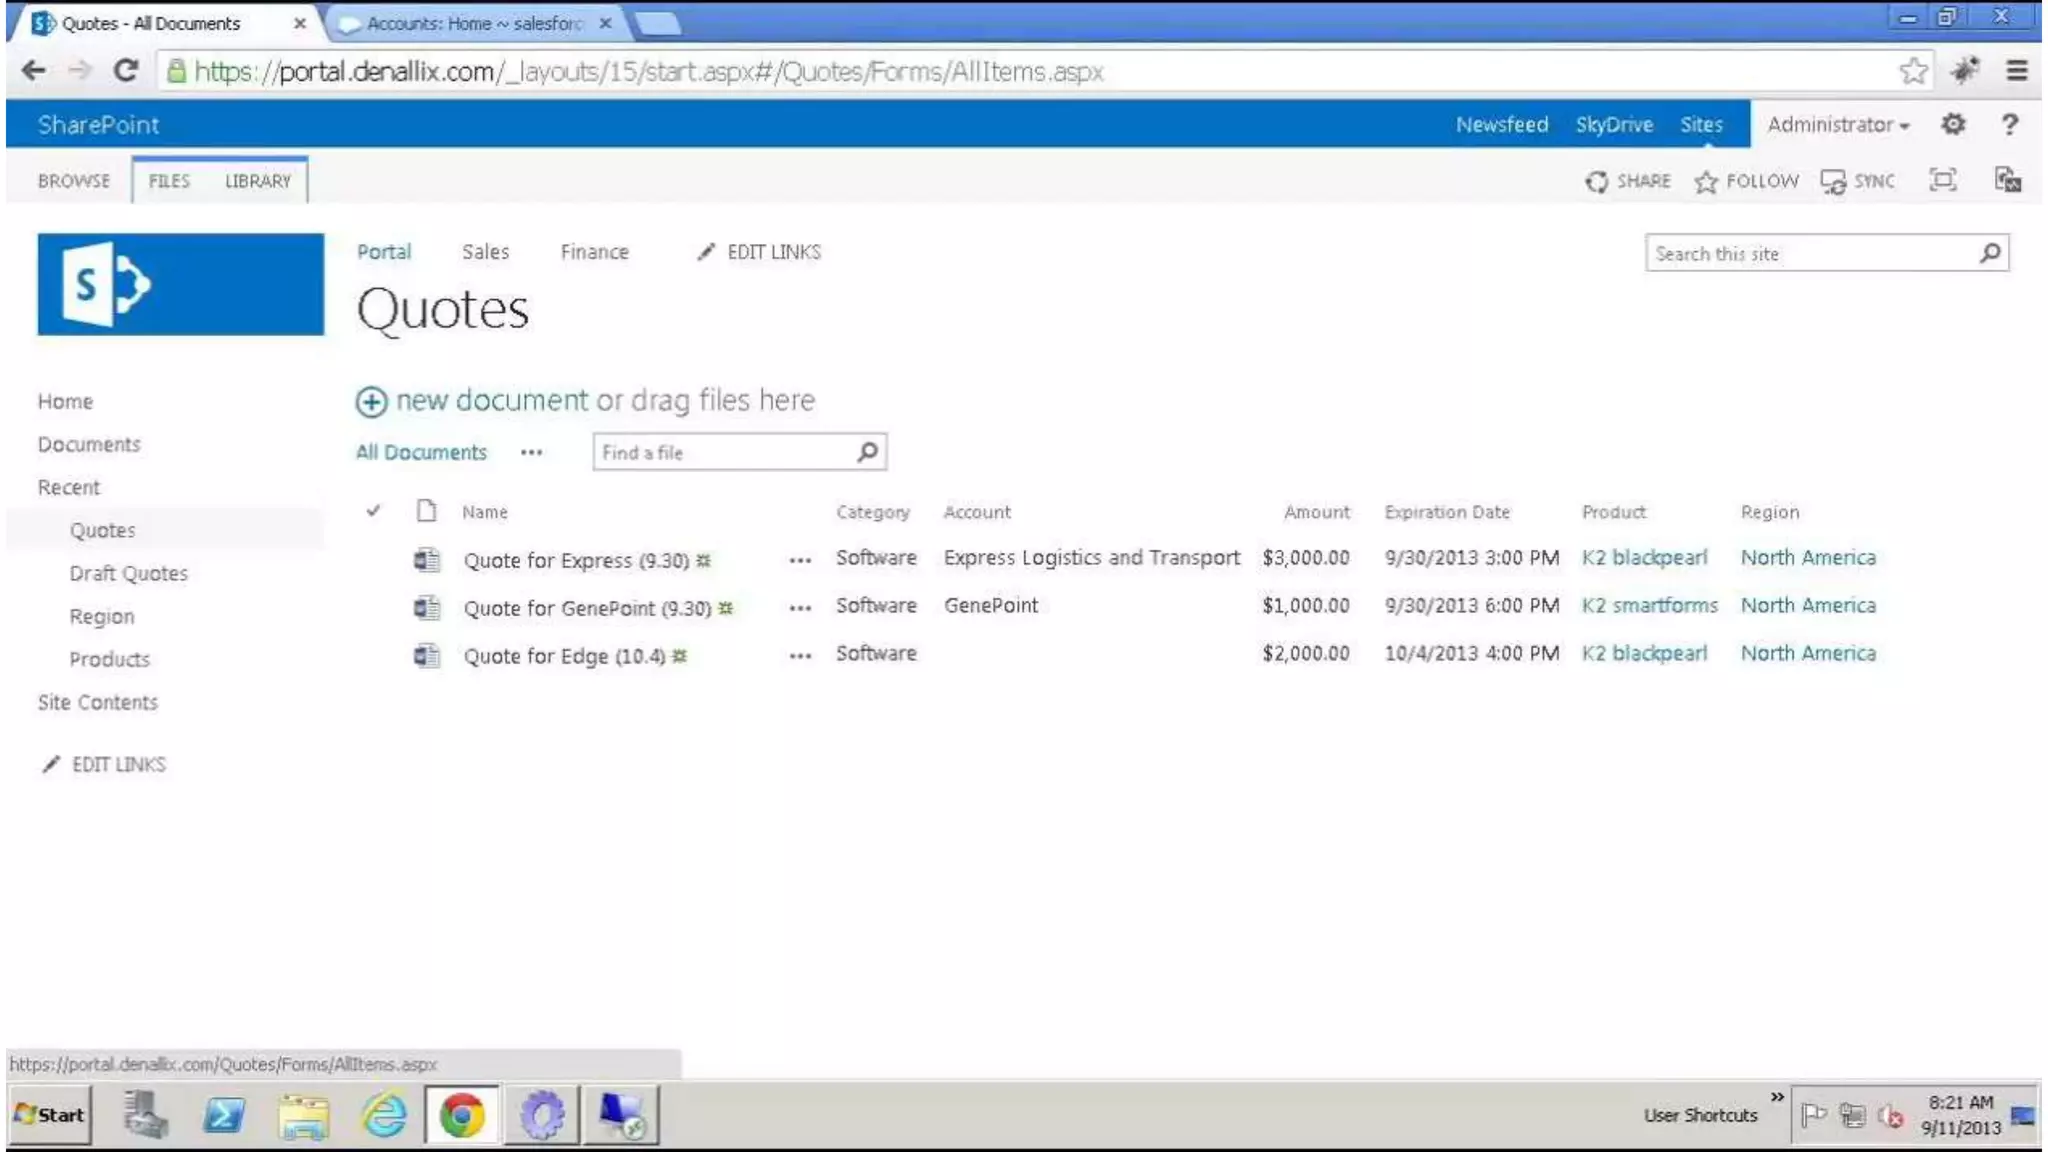Image resolution: width=2048 pixels, height=1152 pixels.
Task: Open ellipsis menu for Quote for Edge
Action: tap(799, 656)
